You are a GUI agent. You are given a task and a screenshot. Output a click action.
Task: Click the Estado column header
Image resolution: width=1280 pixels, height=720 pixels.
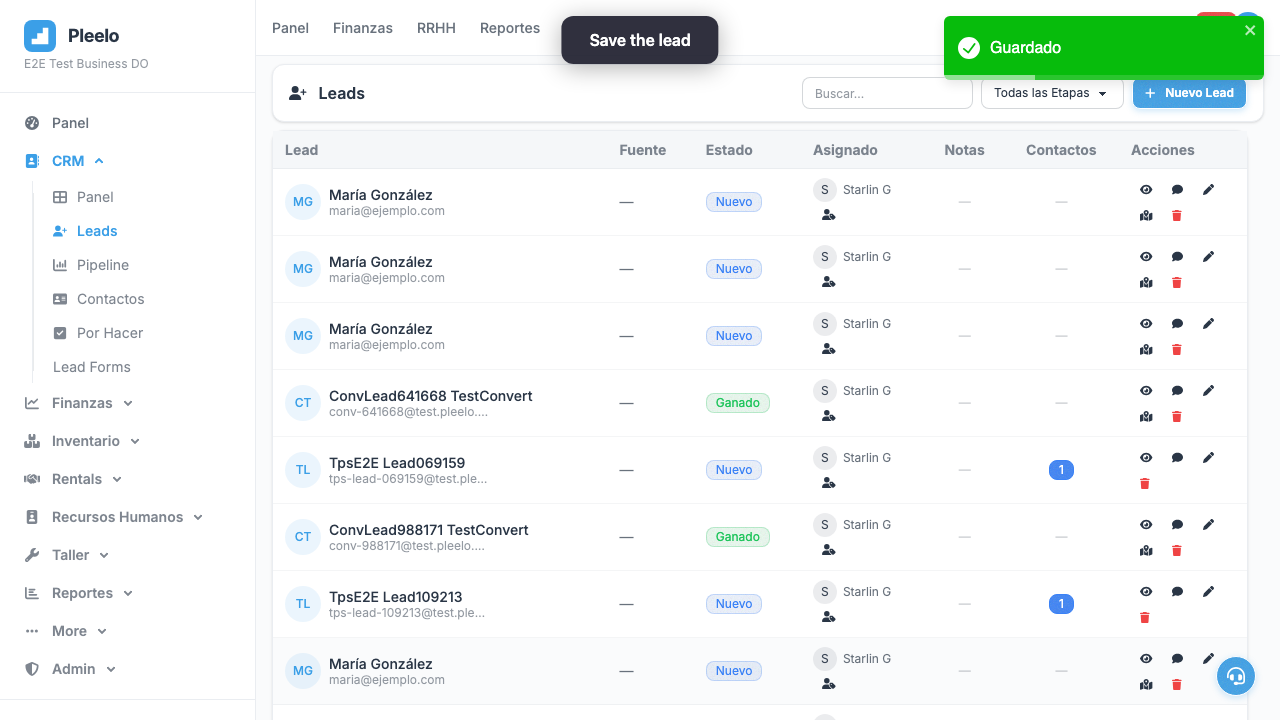729,150
